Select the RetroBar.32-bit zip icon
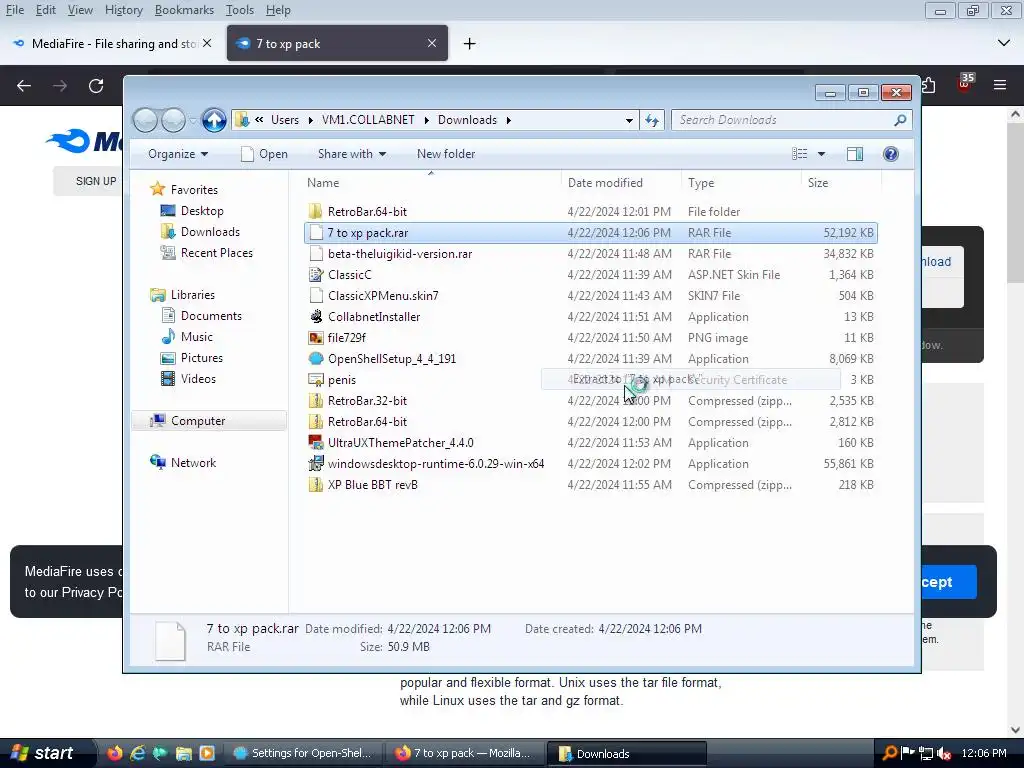Viewport: 1024px width, 768px height. pos(315,401)
